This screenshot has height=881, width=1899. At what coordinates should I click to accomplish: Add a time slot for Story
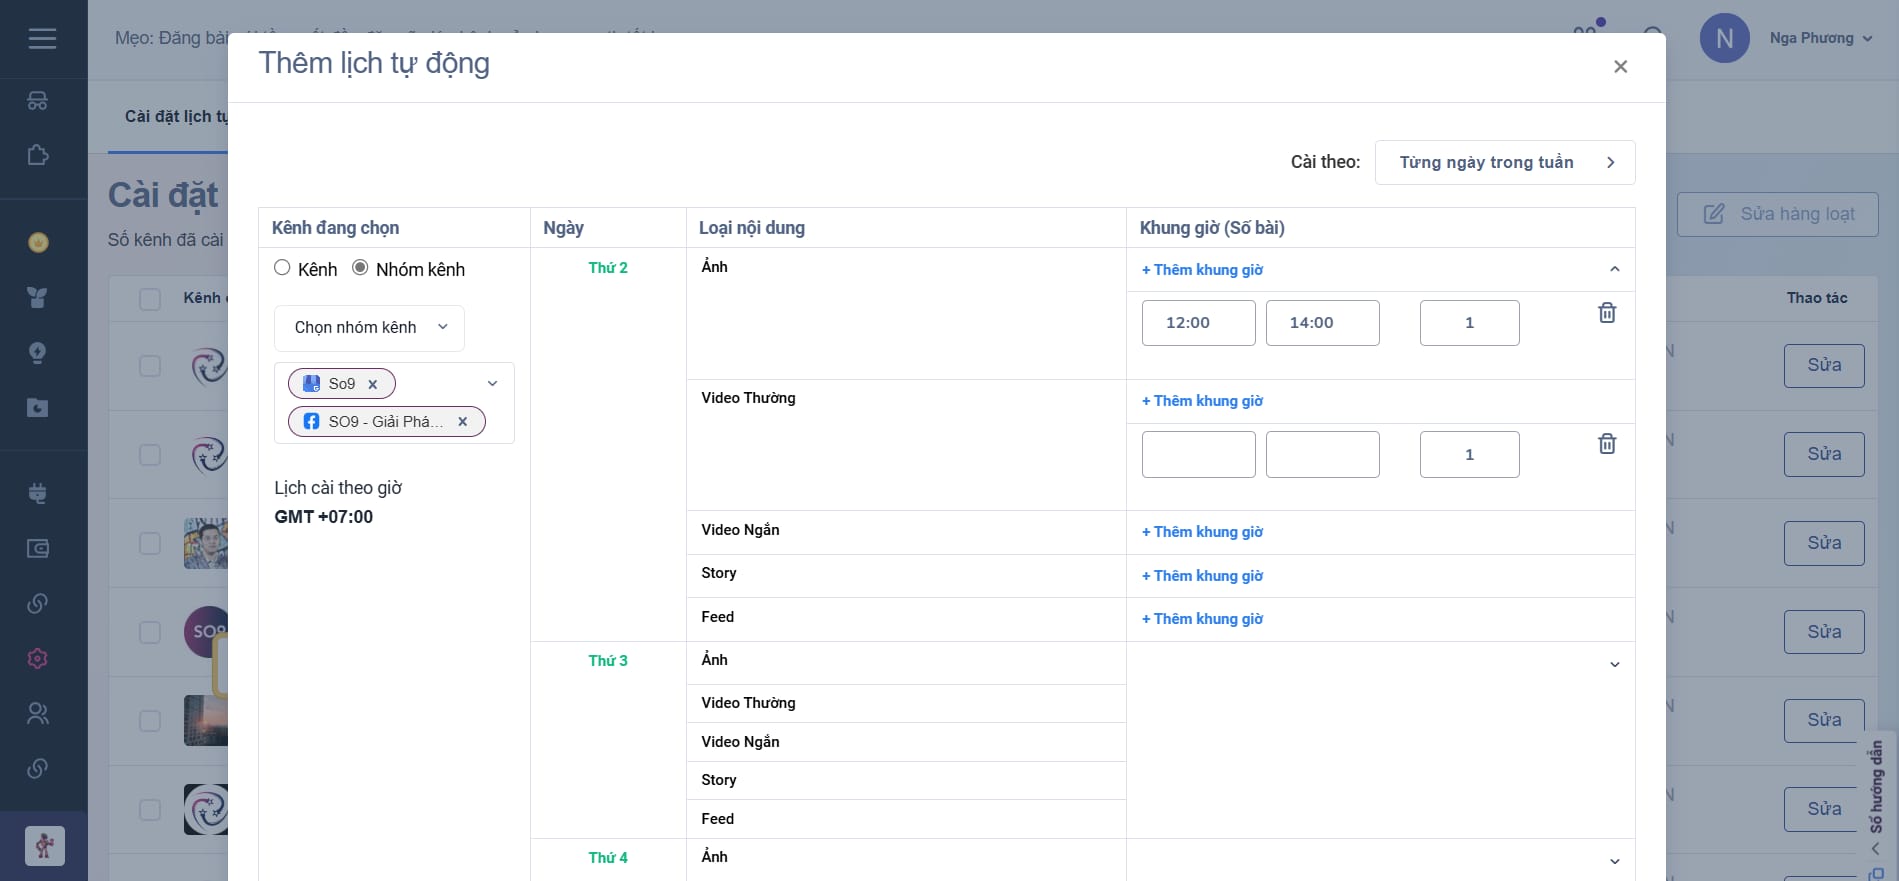(1202, 576)
